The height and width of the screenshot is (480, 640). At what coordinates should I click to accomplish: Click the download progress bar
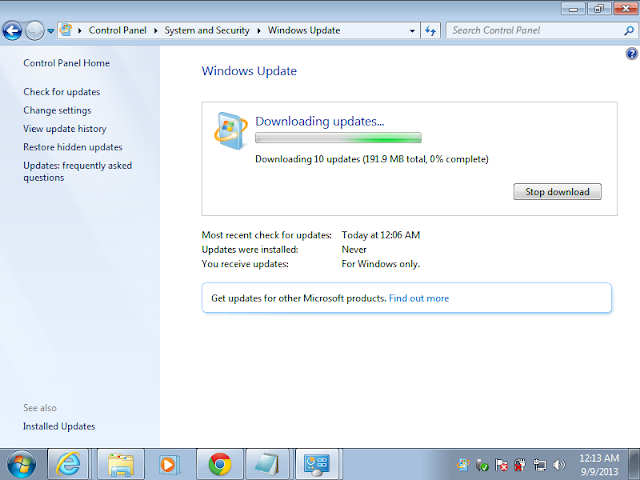click(338, 138)
